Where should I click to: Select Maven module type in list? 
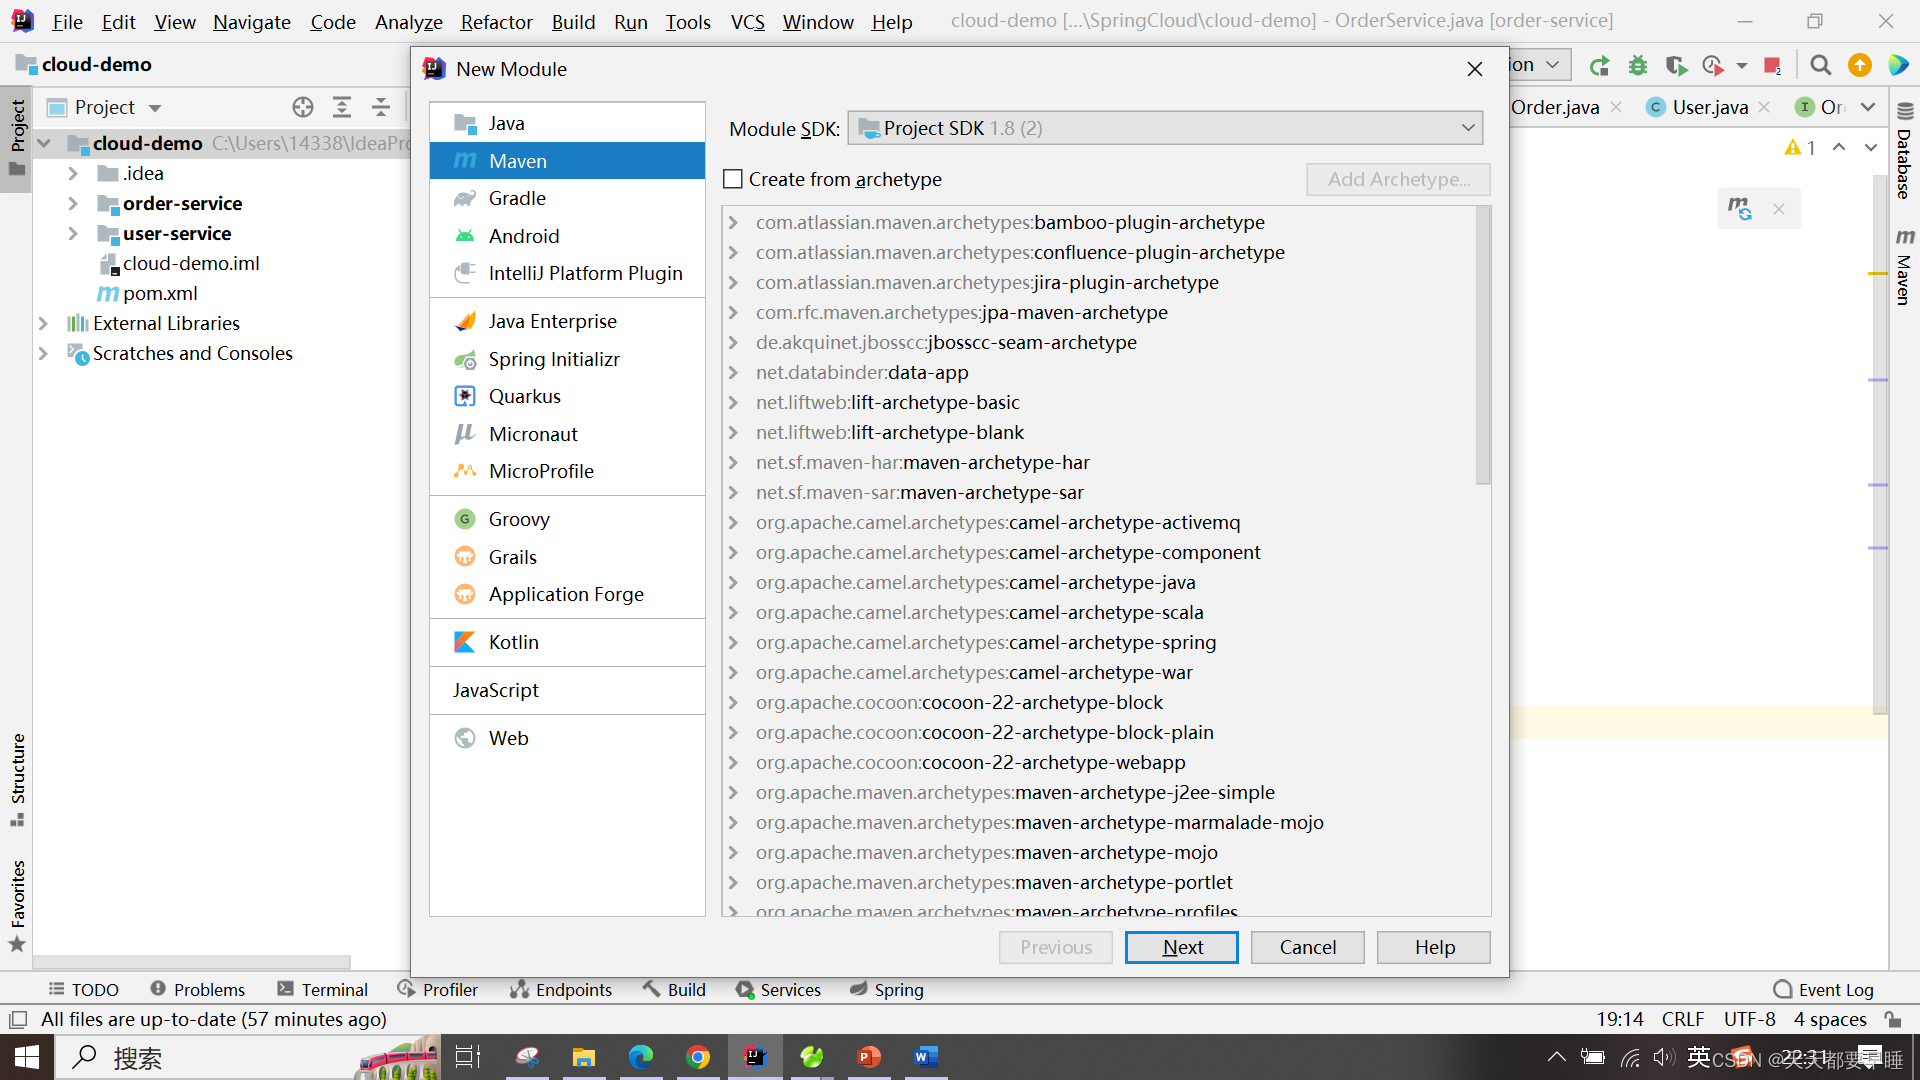pyautogui.click(x=567, y=161)
